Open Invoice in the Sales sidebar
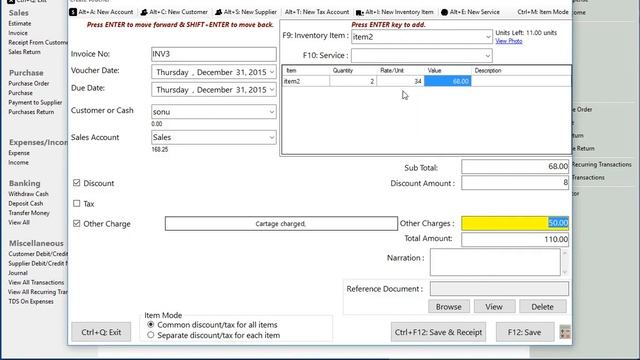The image size is (640, 360). (x=18, y=33)
